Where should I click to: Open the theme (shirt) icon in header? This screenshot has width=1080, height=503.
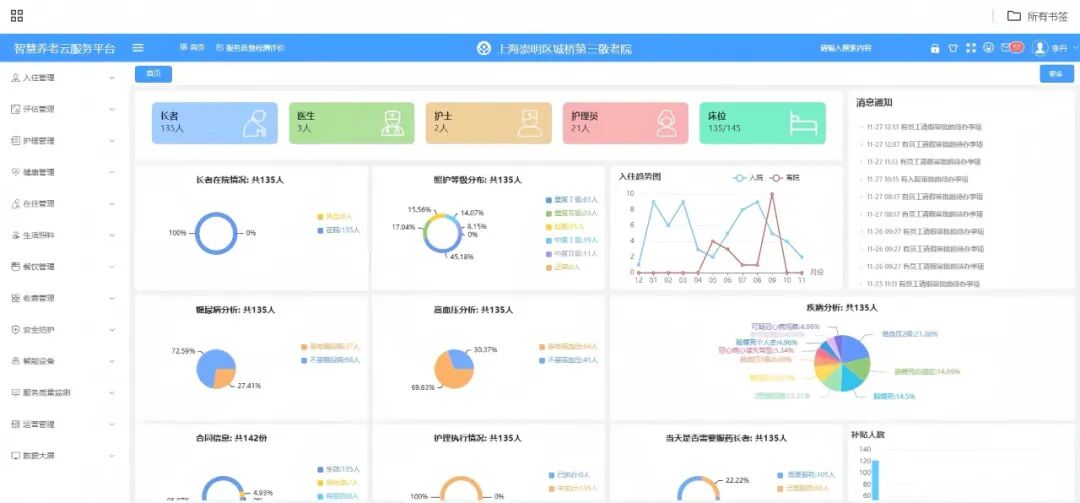(953, 48)
